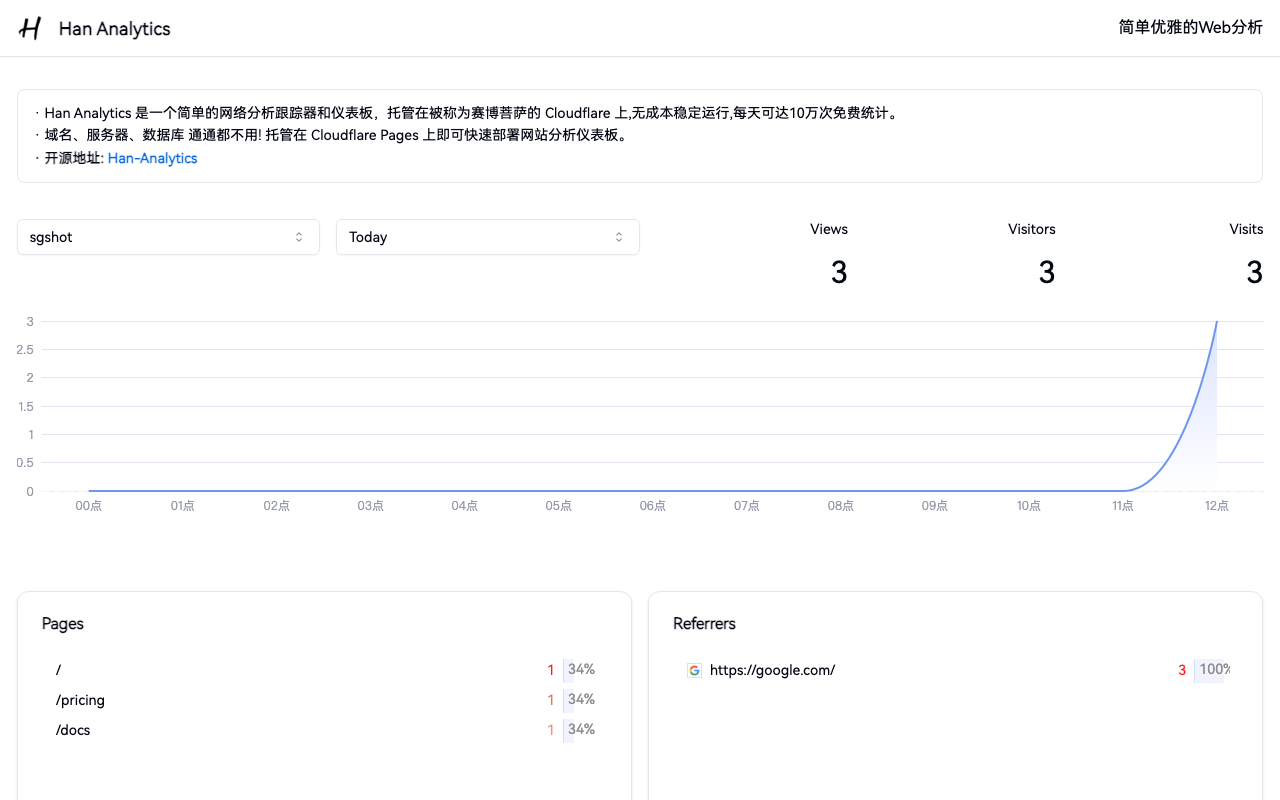The height and width of the screenshot is (800, 1280).
Task: Open the Today time range dropdown
Action: 488,237
